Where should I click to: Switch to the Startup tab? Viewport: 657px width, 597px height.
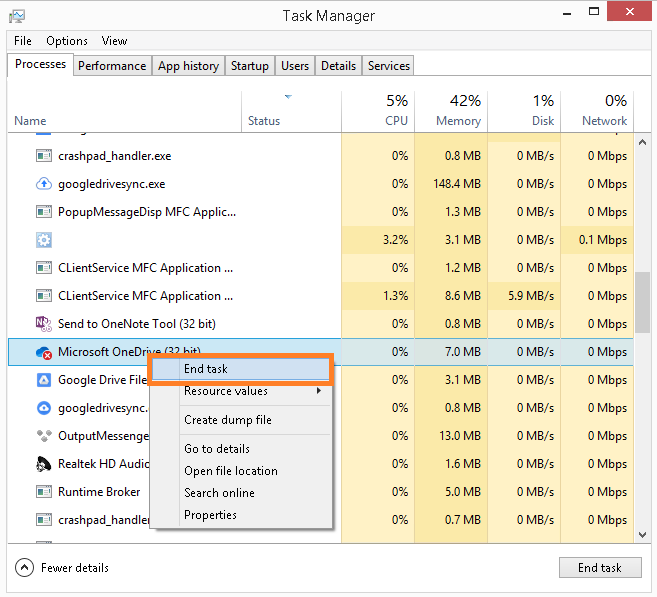tap(250, 66)
